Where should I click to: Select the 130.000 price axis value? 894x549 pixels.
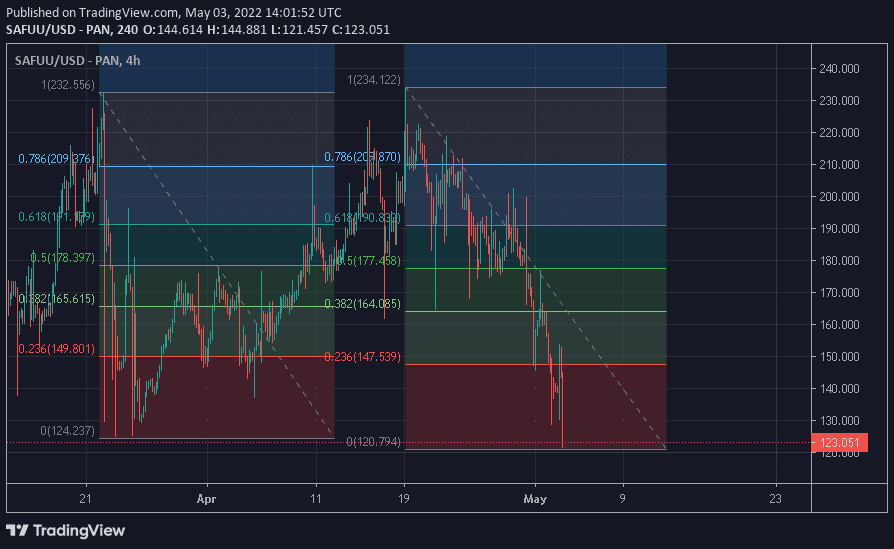(x=839, y=421)
